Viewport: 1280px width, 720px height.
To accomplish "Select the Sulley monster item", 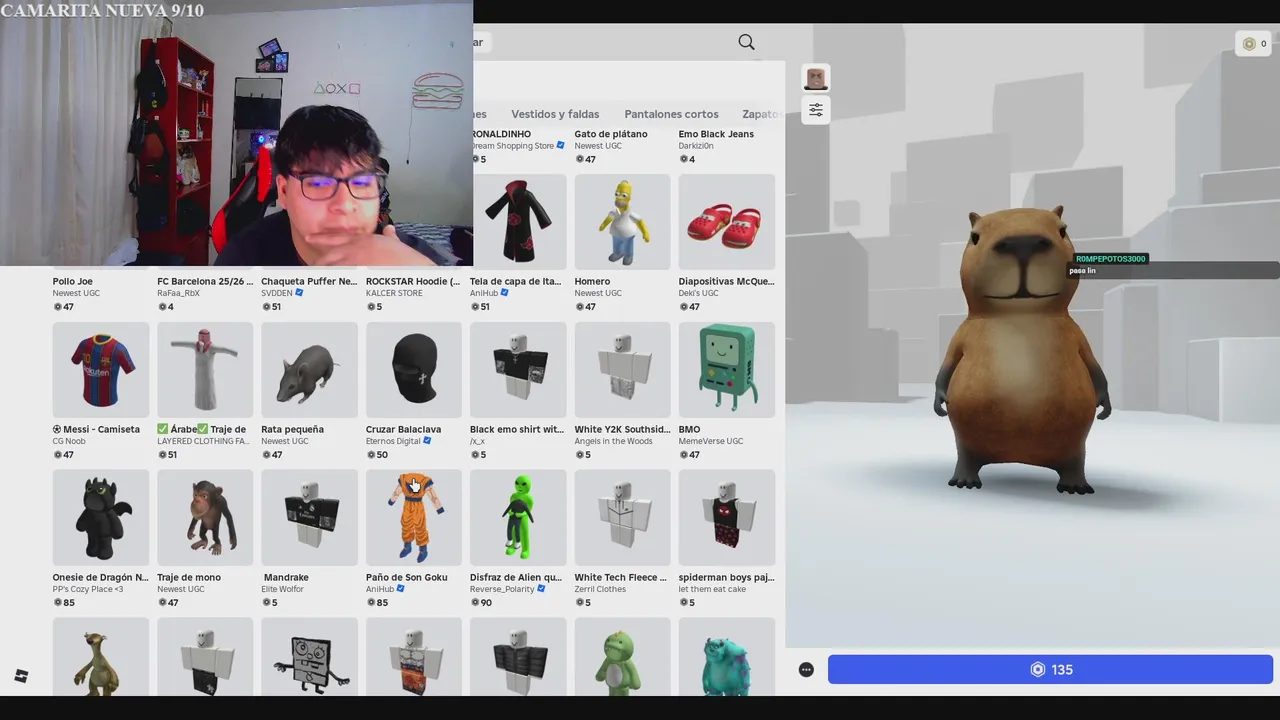I will point(727,657).
